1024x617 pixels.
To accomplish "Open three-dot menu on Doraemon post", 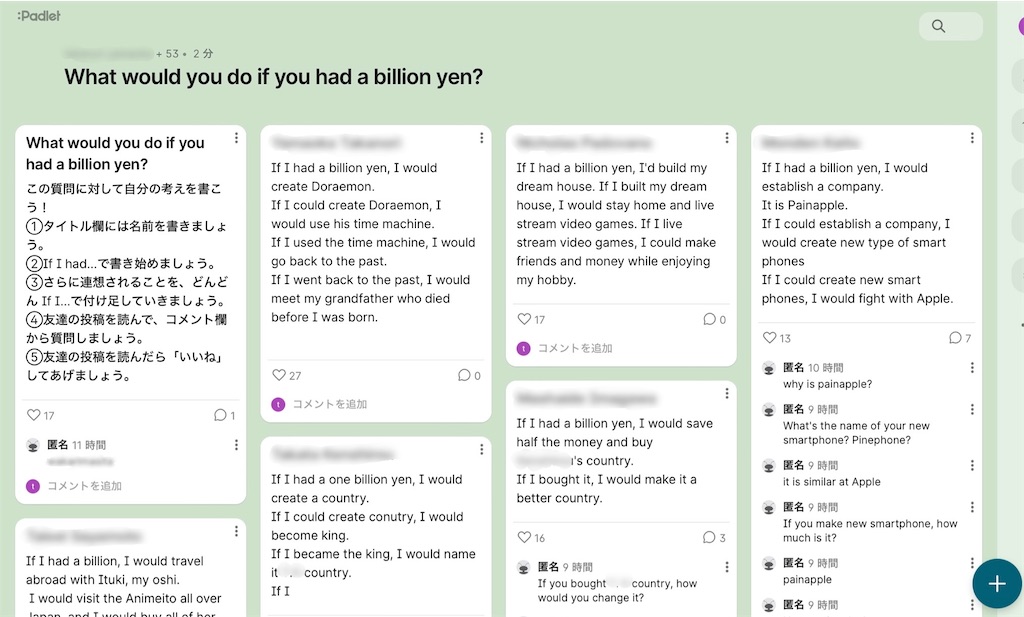I will click(x=481, y=138).
